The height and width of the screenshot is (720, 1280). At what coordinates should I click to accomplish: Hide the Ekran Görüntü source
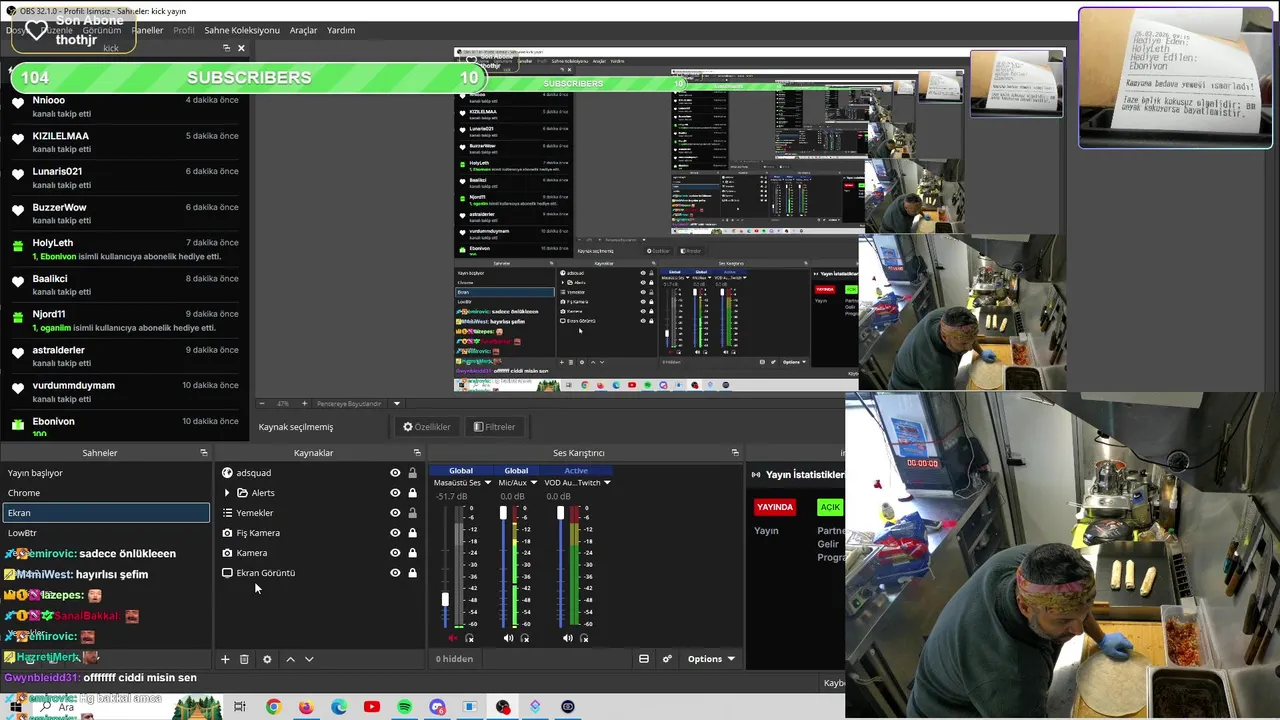click(x=395, y=573)
